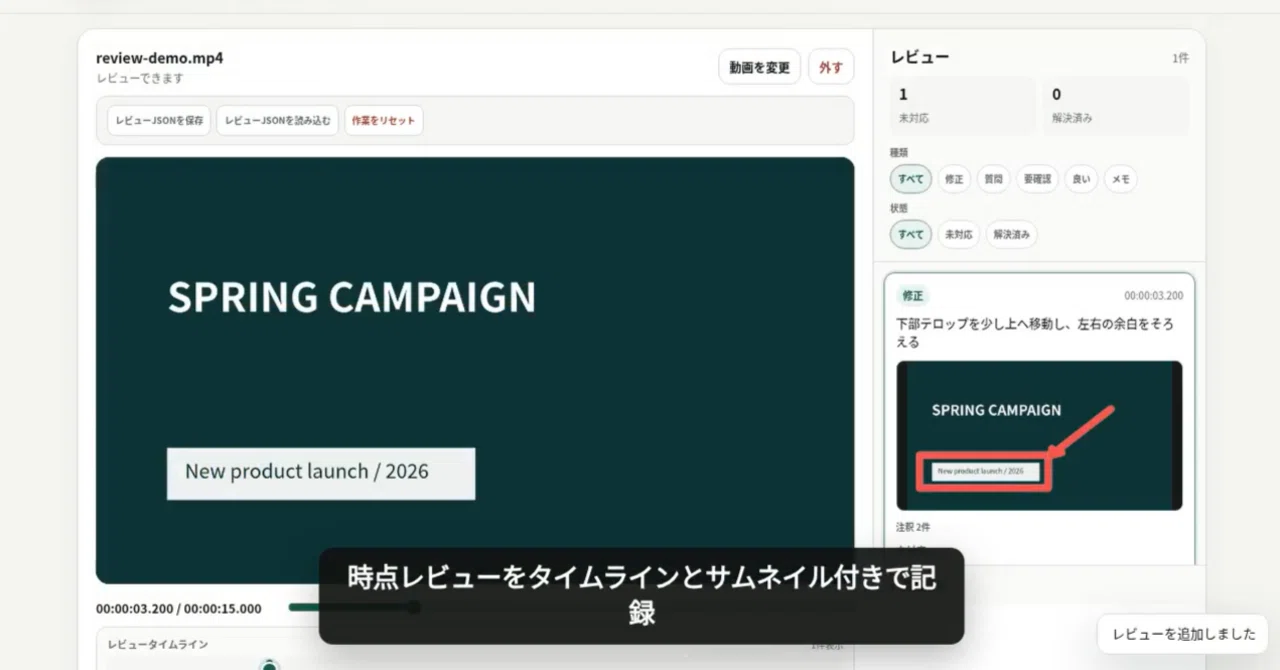Viewport: 1280px width, 670px height.
Task: Open the SPRING CAMPAIGN thumbnail in the review card
Action: [1039, 435]
